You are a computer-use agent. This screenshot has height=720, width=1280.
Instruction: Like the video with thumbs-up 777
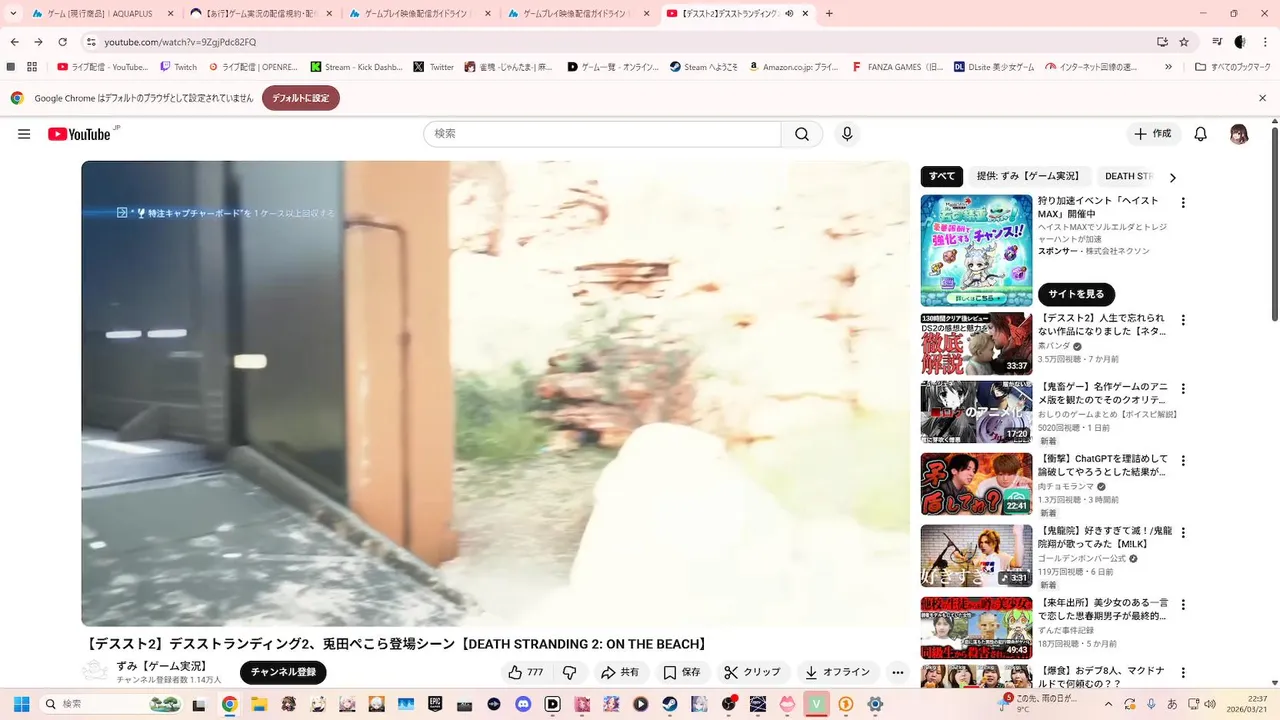tap(526, 672)
